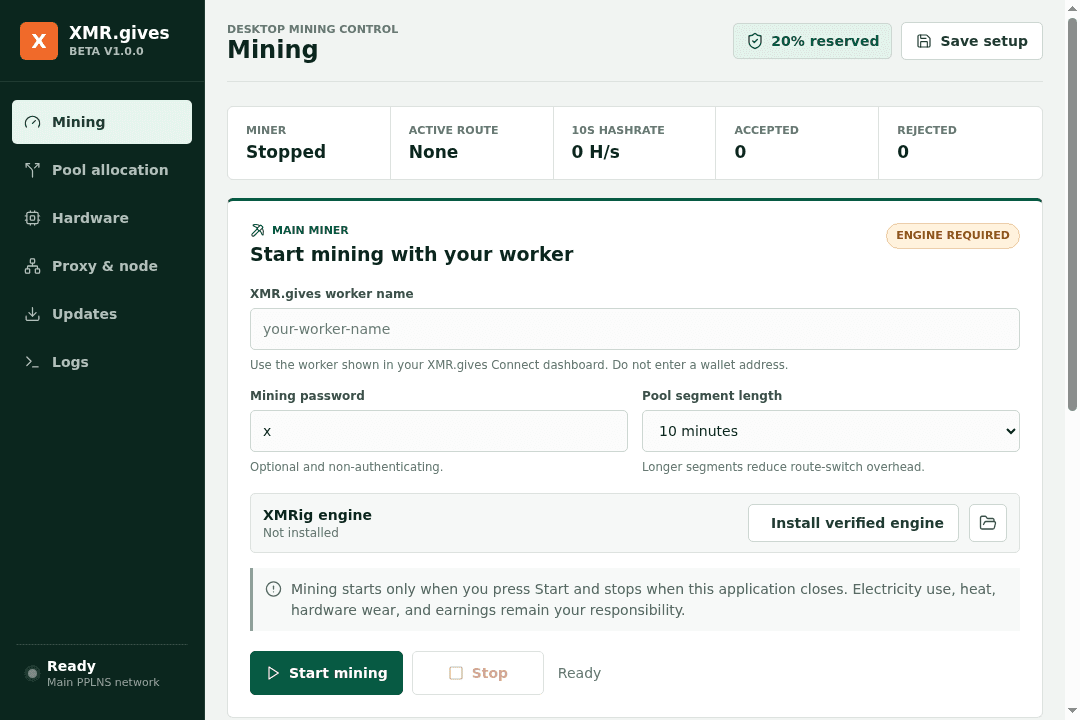Switch to the Proxy & node section
This screenshot has width=1080, height=720.
pyautogui.click(x=102, y=266)
